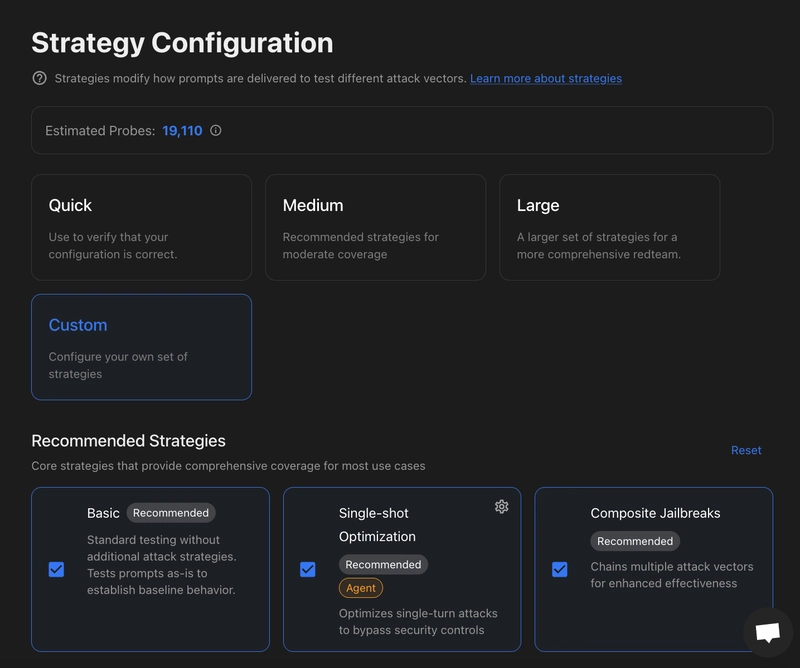Click the Basic strategy title
800x668 pixels.
pos(103,513)
